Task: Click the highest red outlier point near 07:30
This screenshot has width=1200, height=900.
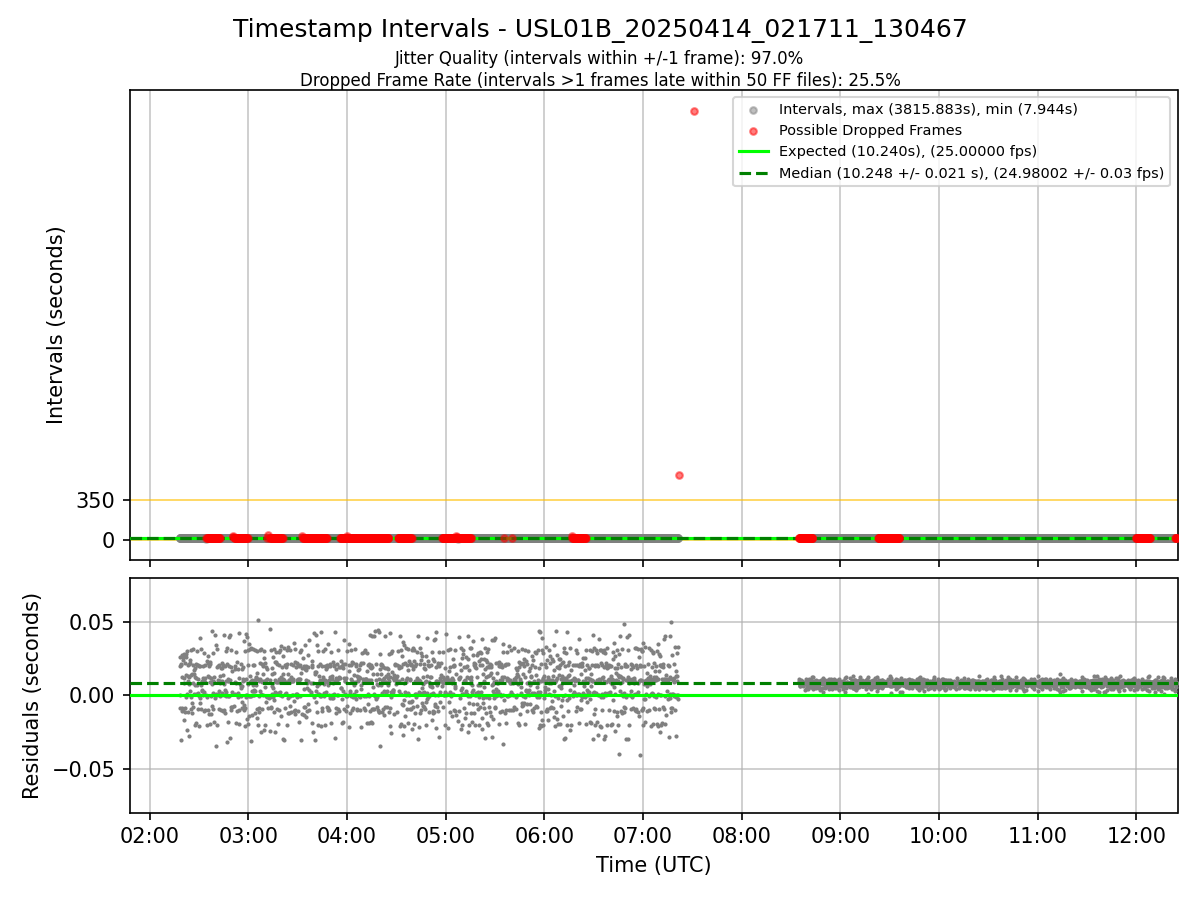Action: tap(694, 111)
